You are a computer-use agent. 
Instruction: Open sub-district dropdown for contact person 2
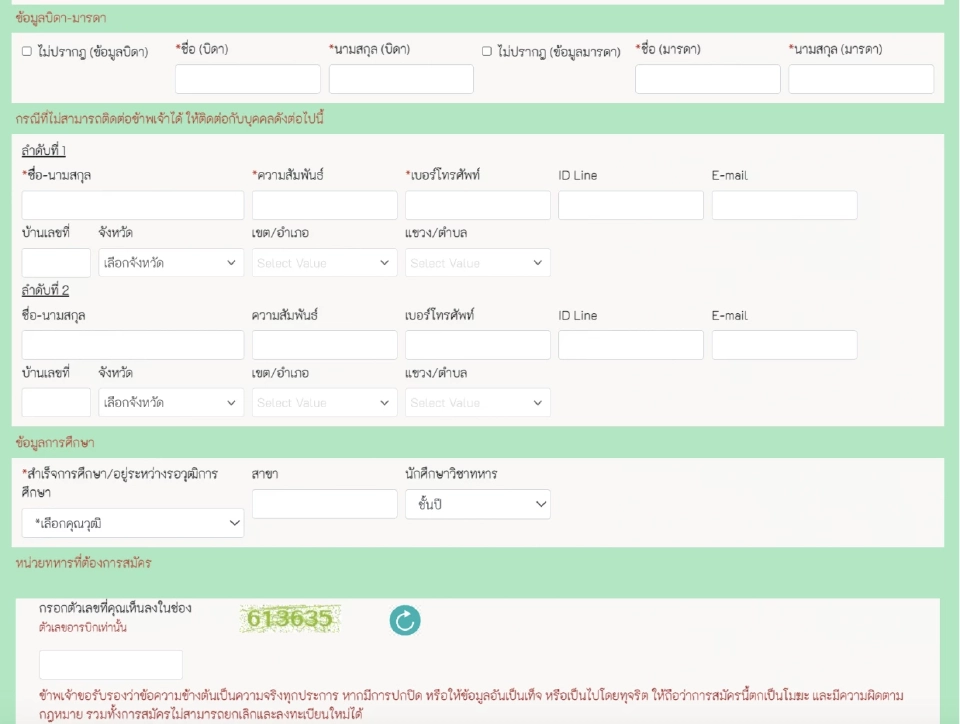coord(477,403)
